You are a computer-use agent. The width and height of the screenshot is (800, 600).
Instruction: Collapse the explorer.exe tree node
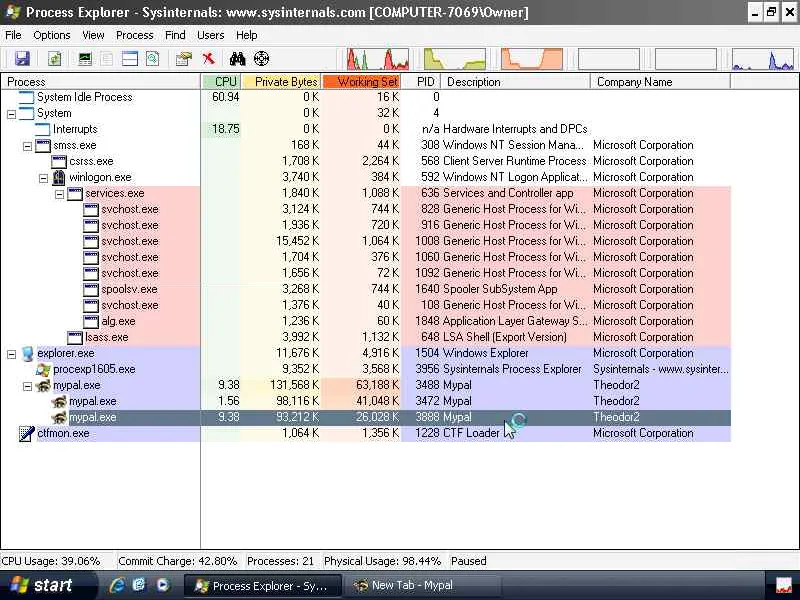point(11,354)
